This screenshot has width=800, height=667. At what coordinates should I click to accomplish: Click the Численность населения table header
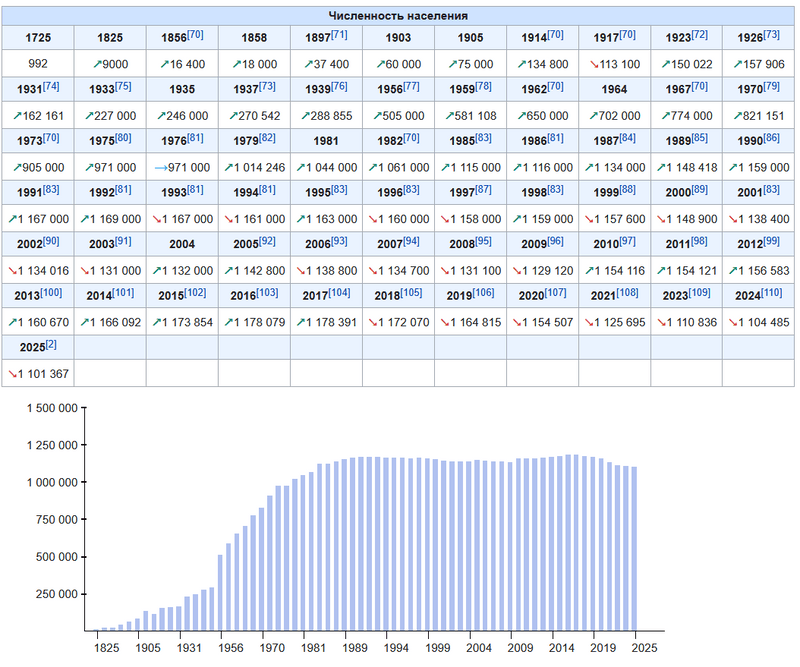(x=399, y=16)
